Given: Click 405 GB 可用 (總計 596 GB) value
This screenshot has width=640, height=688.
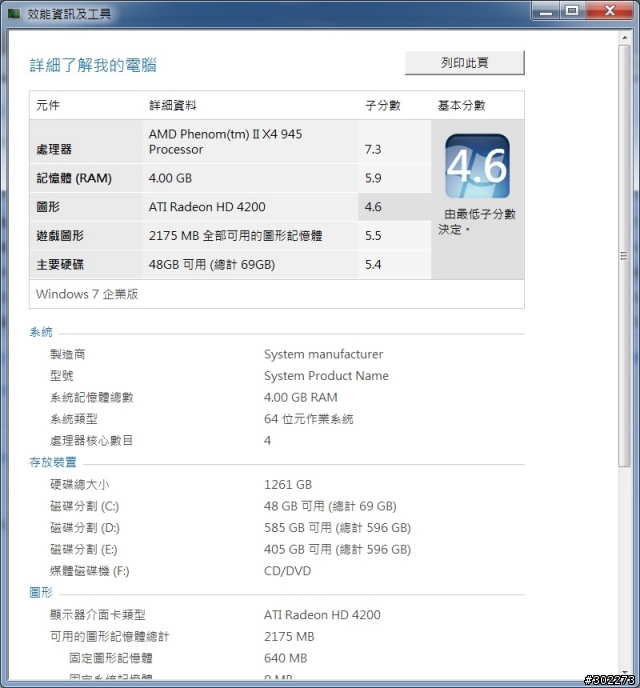Looking at the screenshot, I should click(337, 549).
